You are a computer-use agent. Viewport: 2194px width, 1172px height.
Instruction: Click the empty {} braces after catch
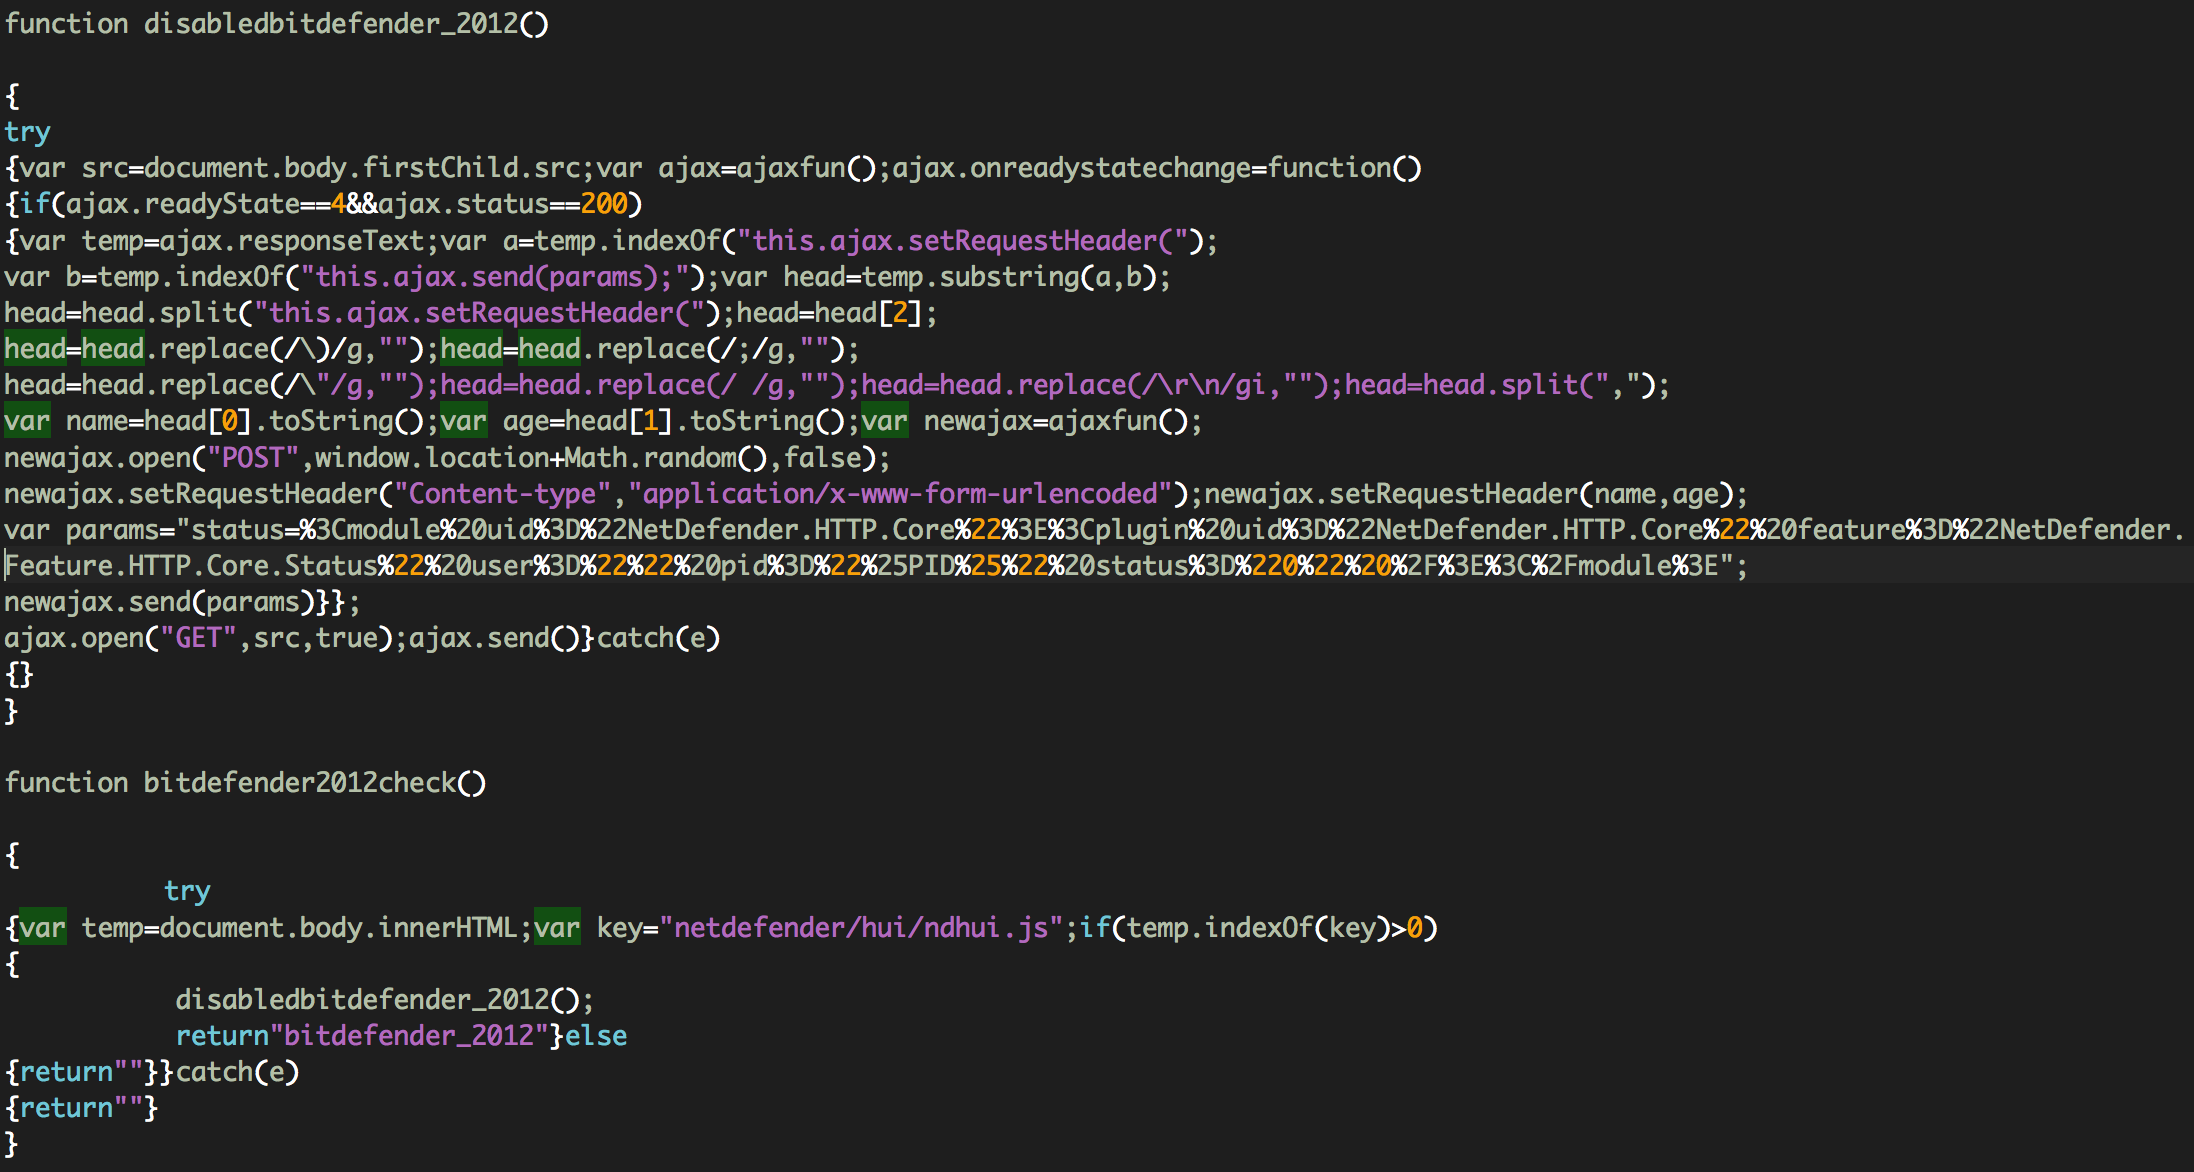click(19, 675)
